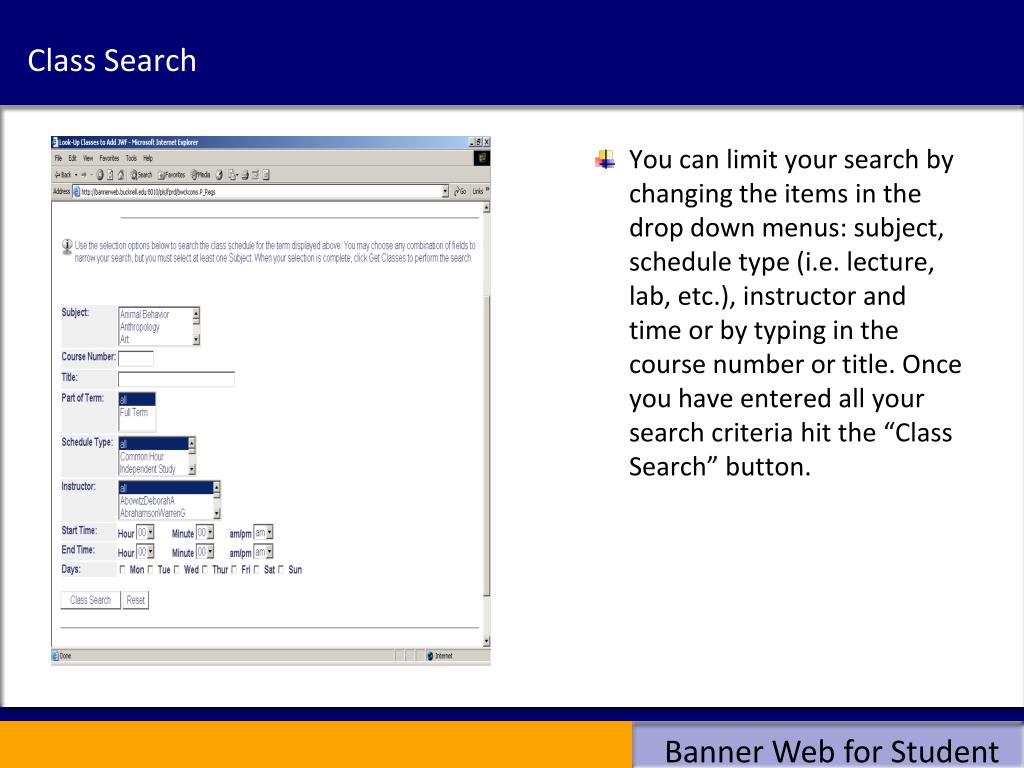The height and width of the screenshot is (768, 1024).
Task: Click the page icon in address bar
Action: point(76,192)
